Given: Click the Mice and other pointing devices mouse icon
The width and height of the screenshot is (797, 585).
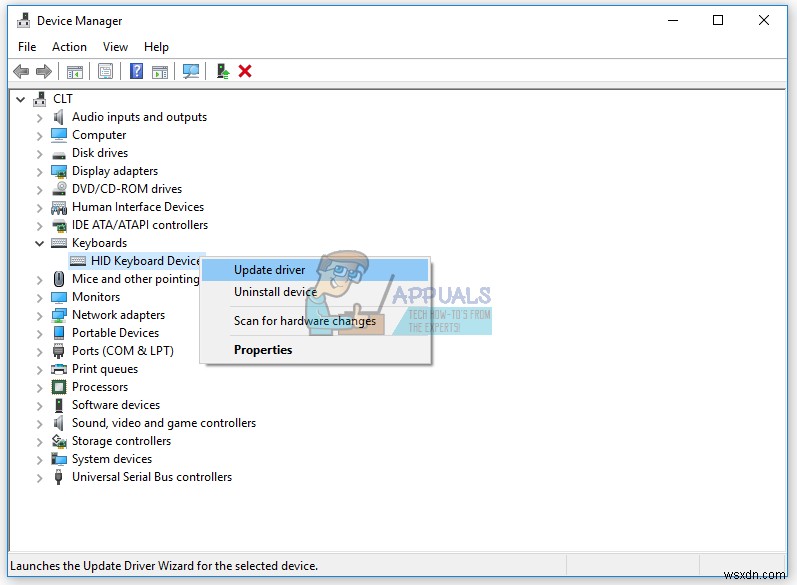Looking at the screenshot, I should click(58, 279).
